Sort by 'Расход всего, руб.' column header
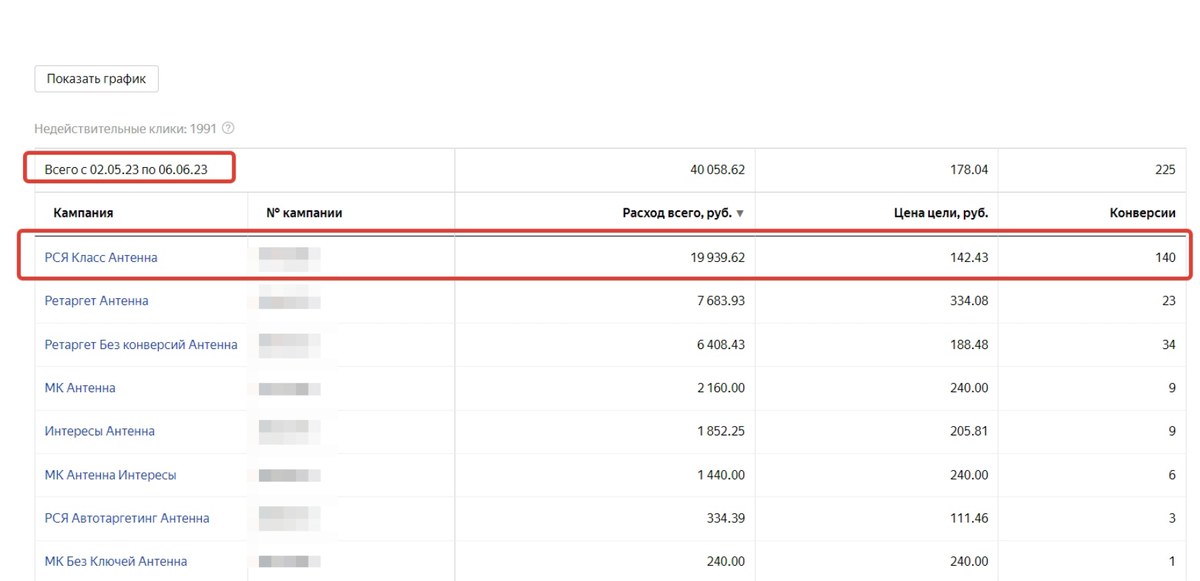The image size is (1200, 581). pos(683,213)
